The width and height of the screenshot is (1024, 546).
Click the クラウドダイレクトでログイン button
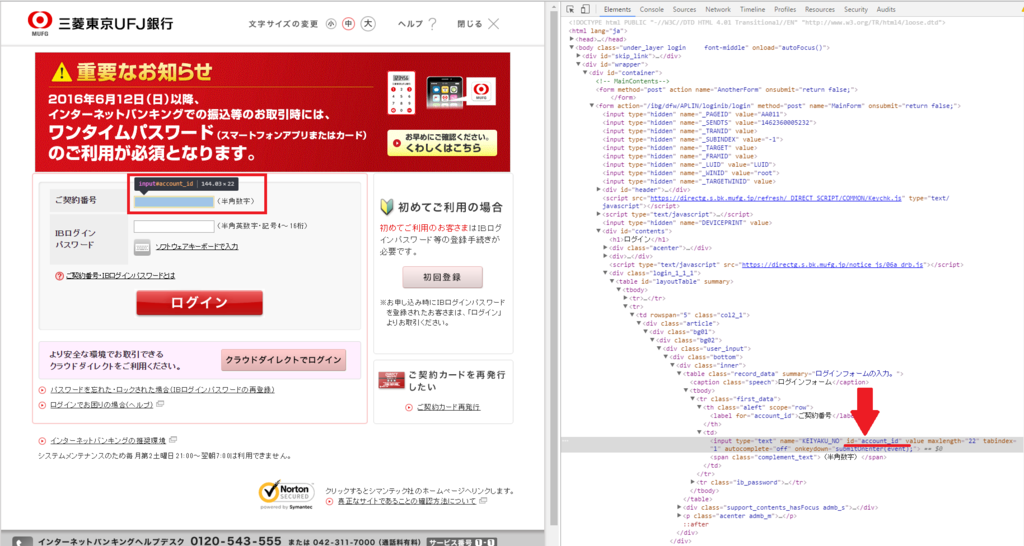(283, 360)
